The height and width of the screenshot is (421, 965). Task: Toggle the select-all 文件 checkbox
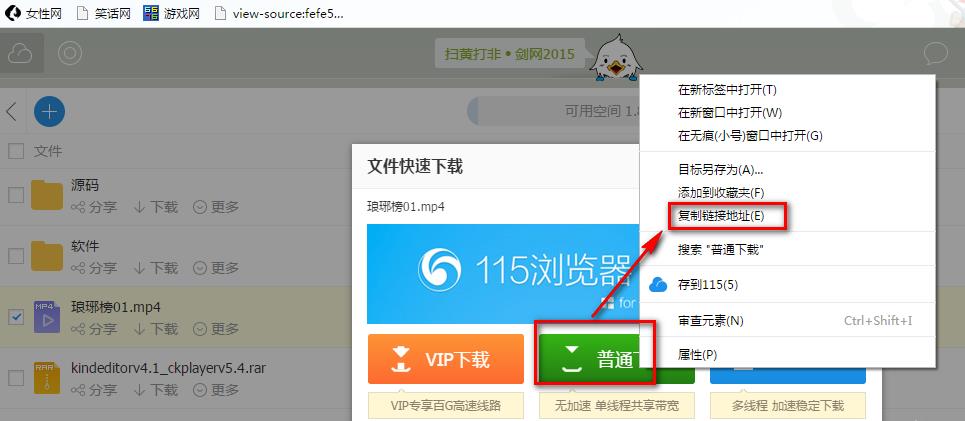coord(16,151)
